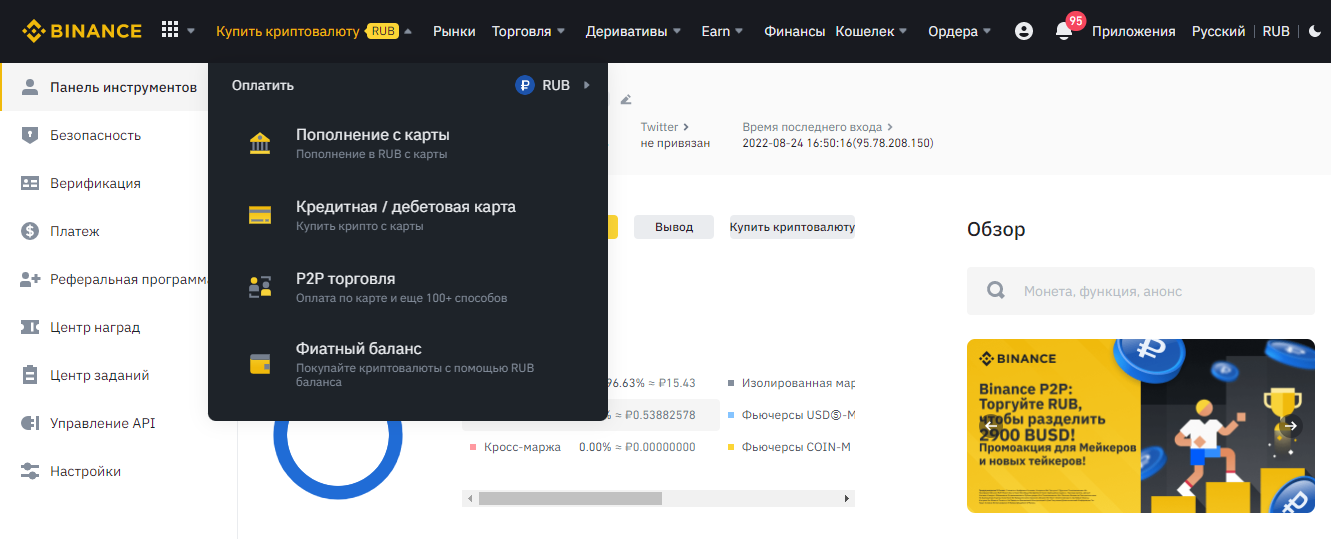The width and height of the screenshot is (1331, 539).
Task: Click the Кросс-маржа legend label
Action: click(x=522, y=447)
